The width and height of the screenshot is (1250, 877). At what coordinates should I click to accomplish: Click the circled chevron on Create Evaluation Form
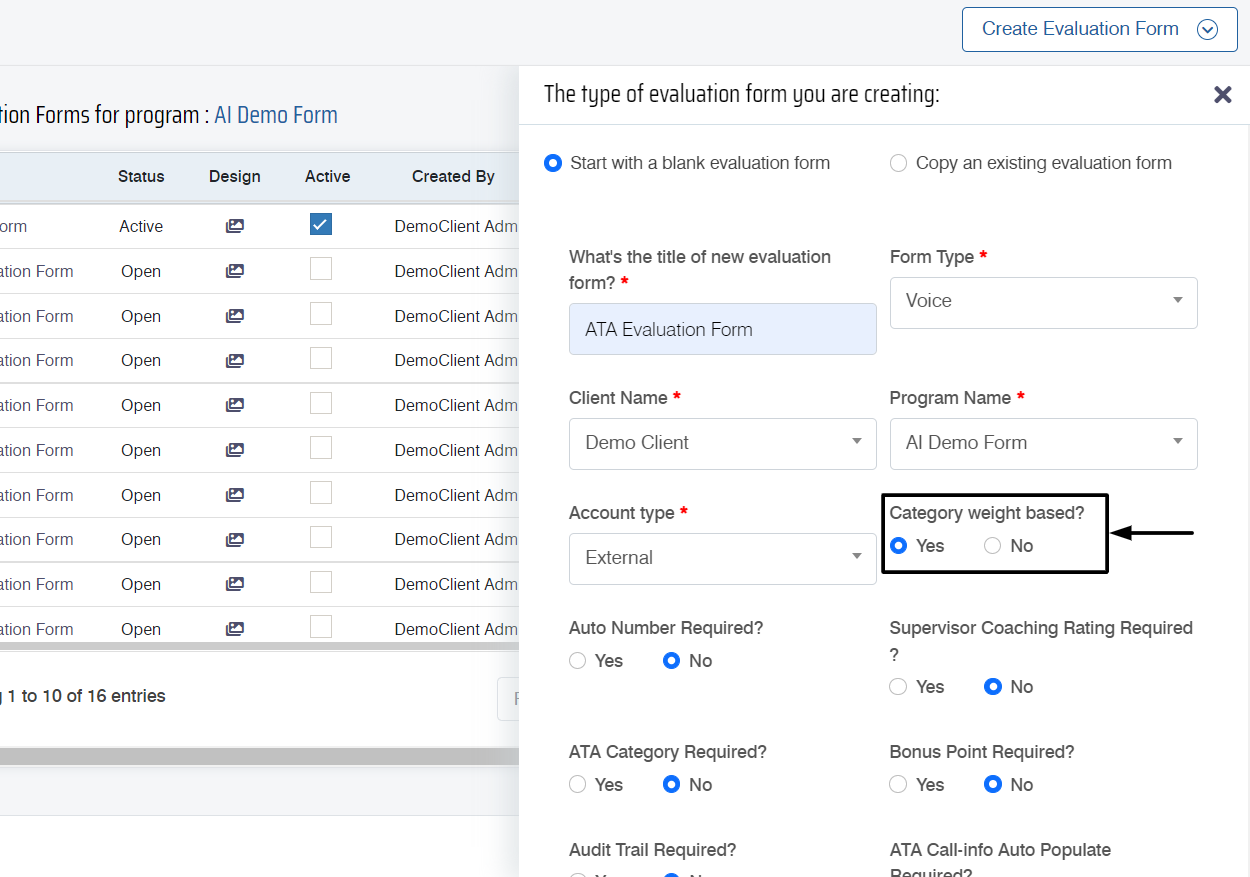pos(1207,29)
